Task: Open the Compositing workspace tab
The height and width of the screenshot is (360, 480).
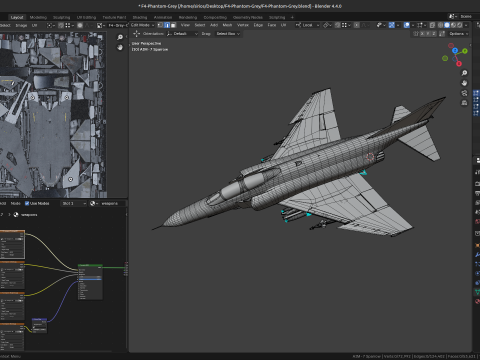Action: click(x=215, y=17)
